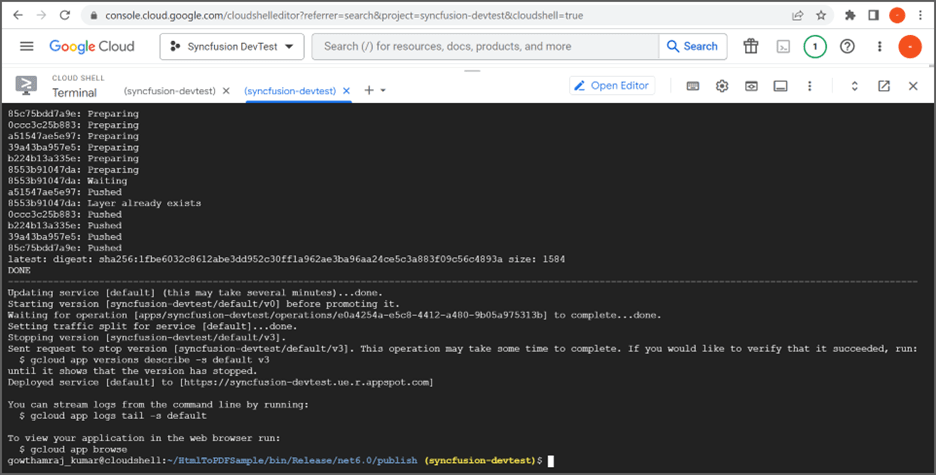Click the blue Search button
This screenshot has height=475, width=936.
click(692, 47)
